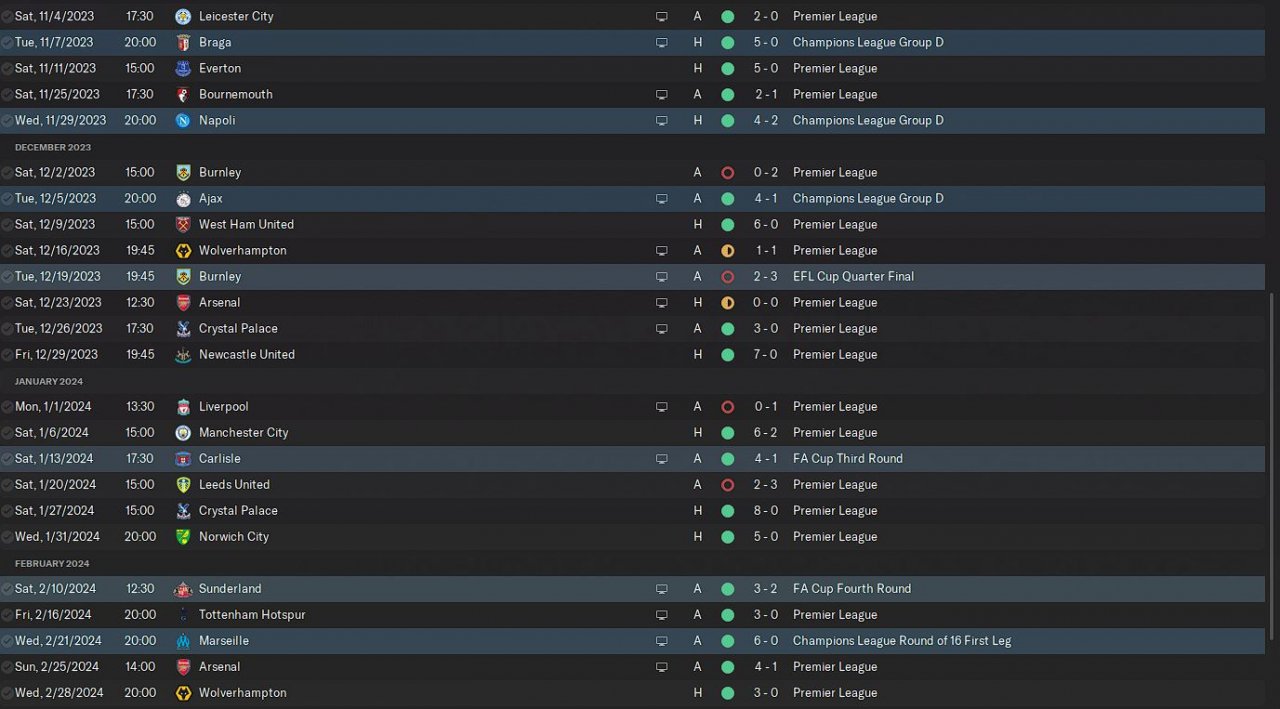Open the Everton team link
The width and height of the screenshot is (1280, 709).
point(220,68)
